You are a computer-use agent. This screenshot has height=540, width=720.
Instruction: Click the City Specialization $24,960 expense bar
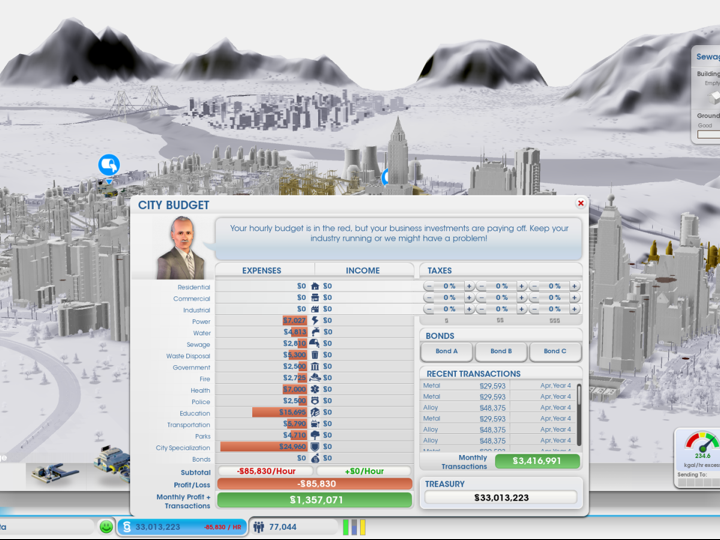point(264,447)
